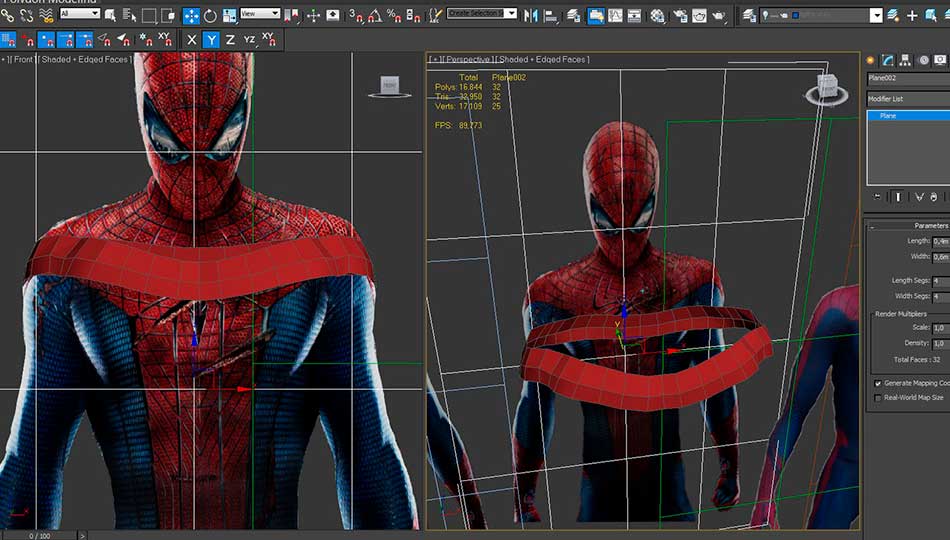Open the Front viewport label menu
The width and height of the screenshot is (950, 540).
(25, 60)
